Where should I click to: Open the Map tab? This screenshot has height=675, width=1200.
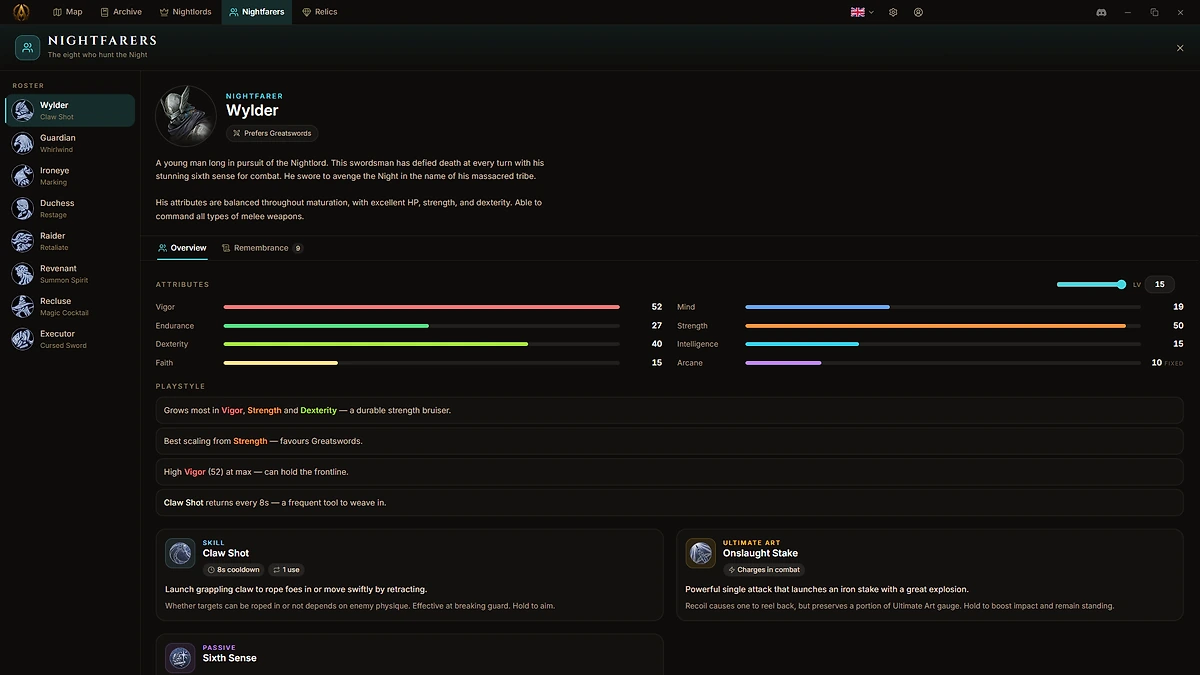click(x=67, y=12)
